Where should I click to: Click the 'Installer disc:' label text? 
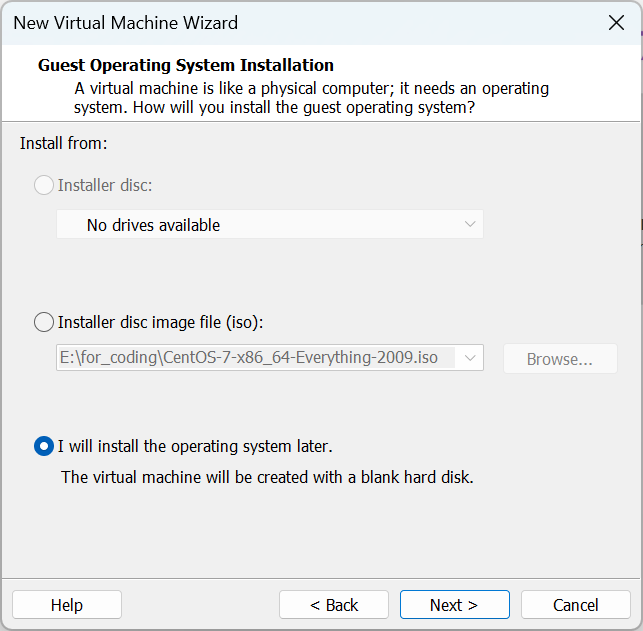tap(105, 185)
